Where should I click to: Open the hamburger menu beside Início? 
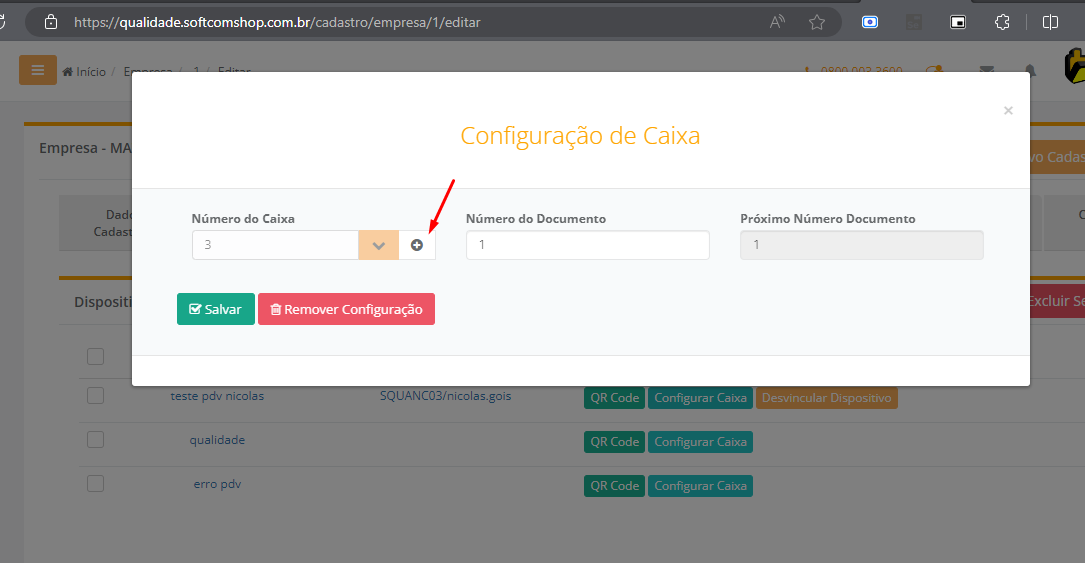pyautogui.click(x=38, y=70)
